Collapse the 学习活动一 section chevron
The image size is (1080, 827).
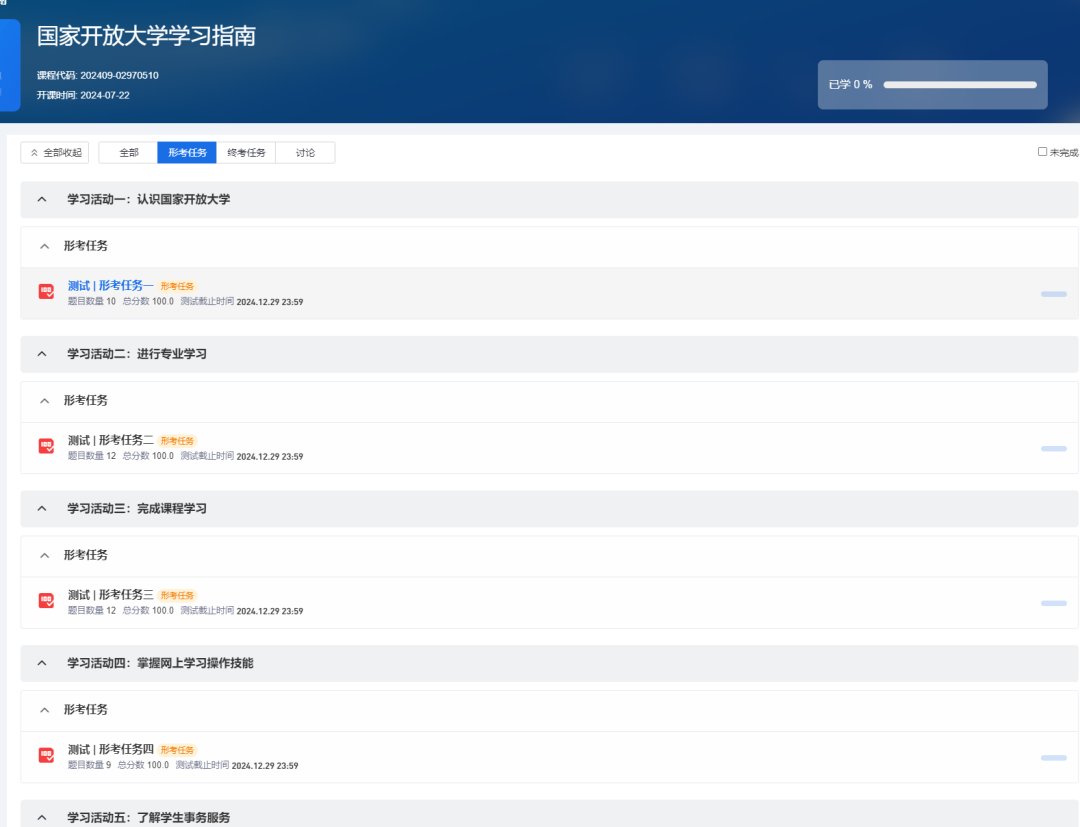pos(41,199)
